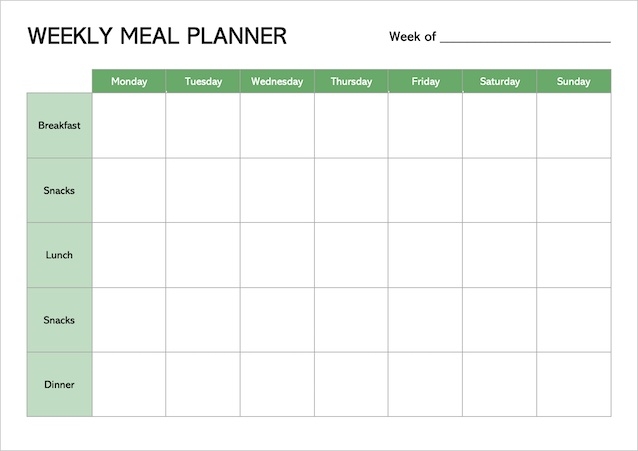Image resolution: width=638 pixels, height=451 pixels.
Task: Click the Friday column header
Action: [x=425, y=81]
